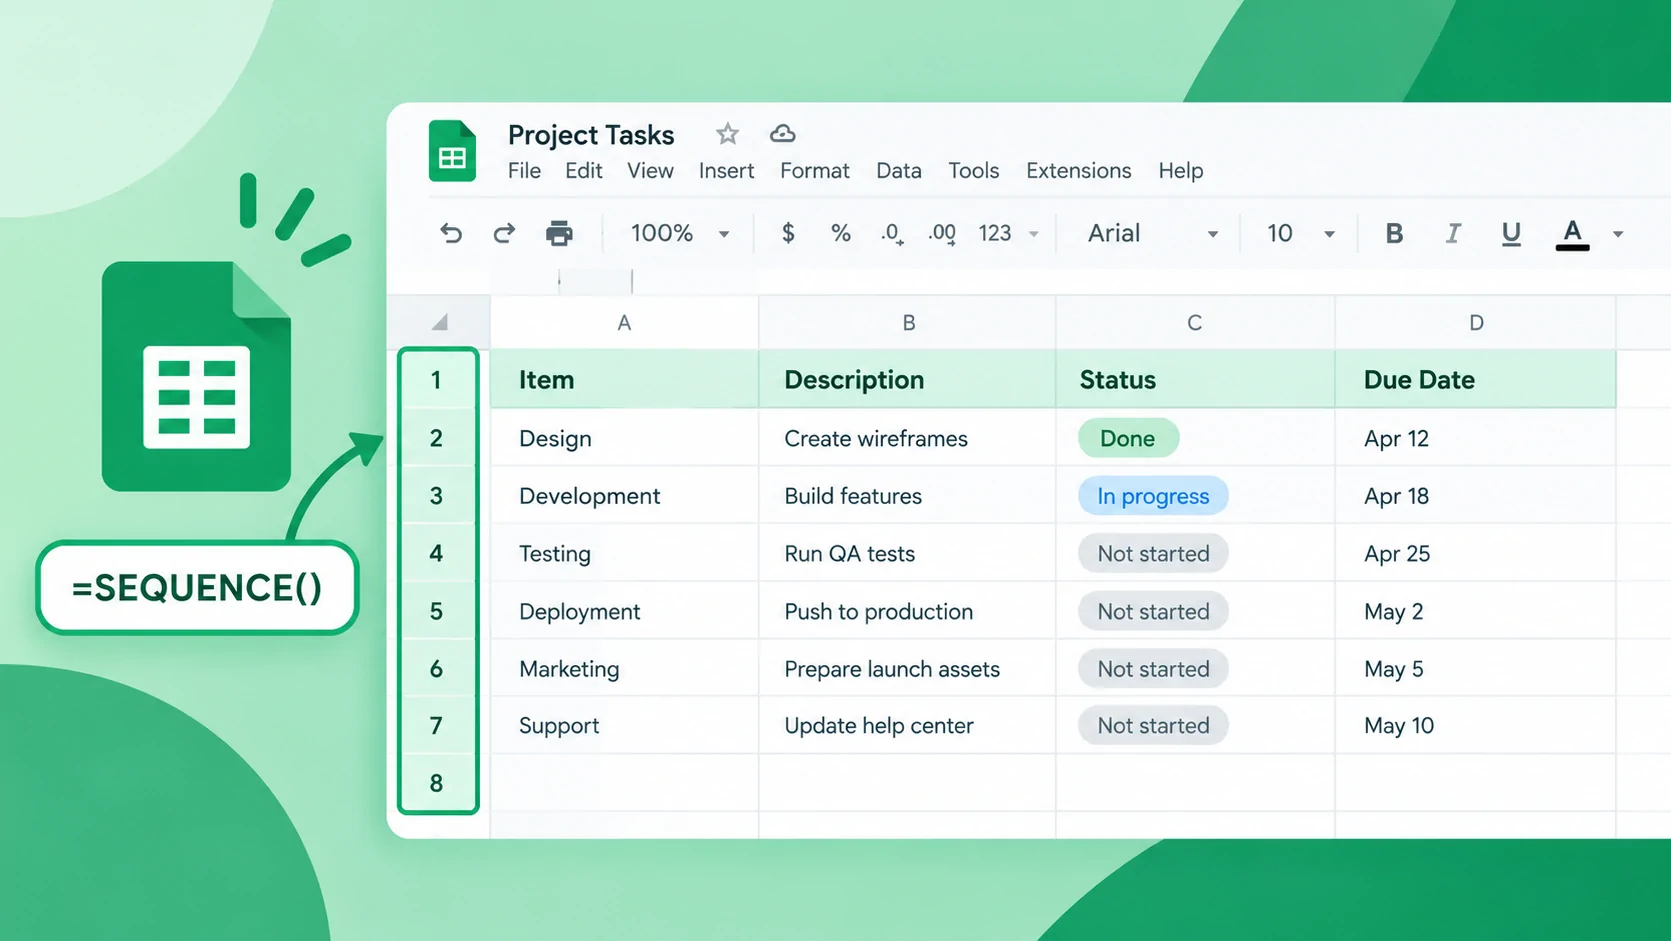Select column C header
This screenshot has width=1671, height=941.
click(1195, 322)
